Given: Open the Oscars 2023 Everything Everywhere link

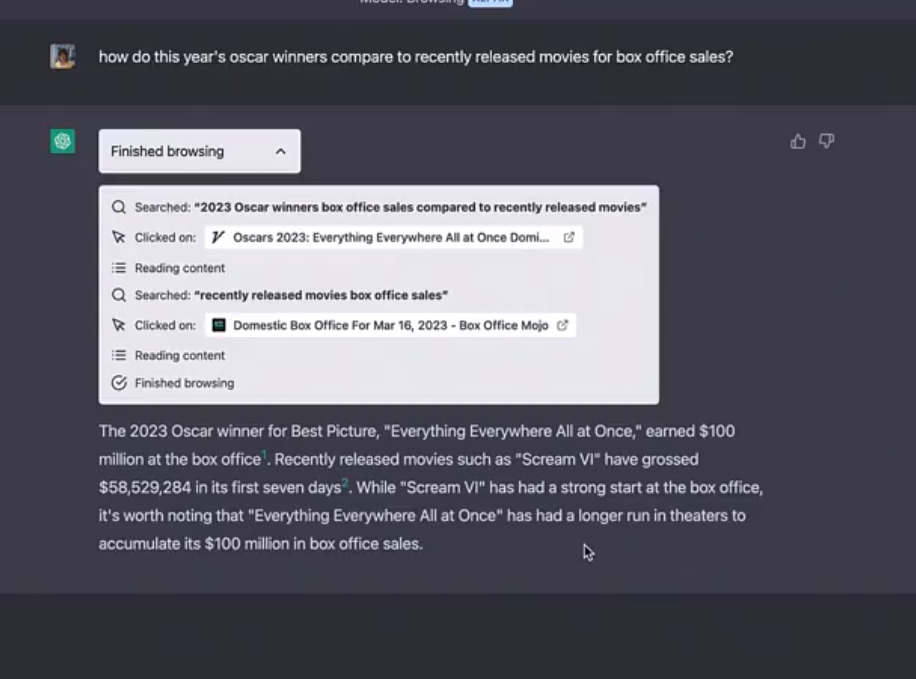Looking at the screenshot, I should (x=393, y=237).
